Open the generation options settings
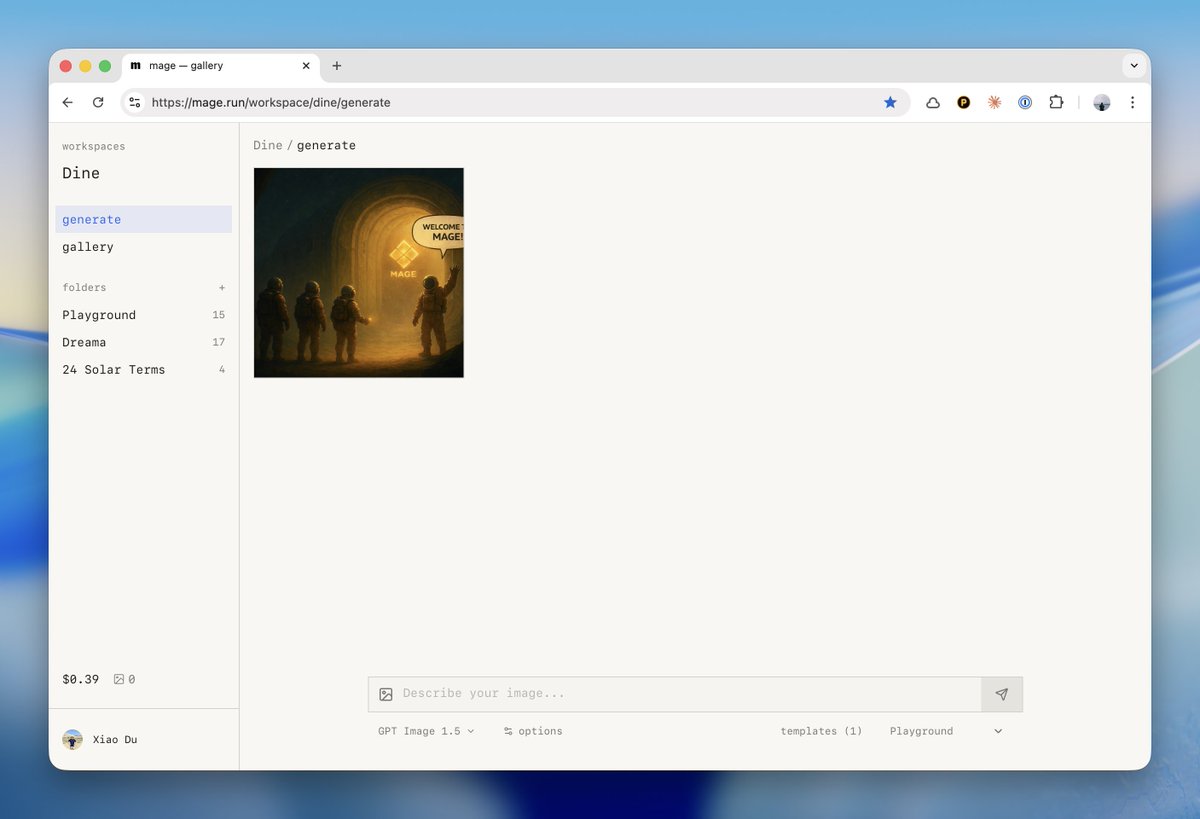 (533, 731)
